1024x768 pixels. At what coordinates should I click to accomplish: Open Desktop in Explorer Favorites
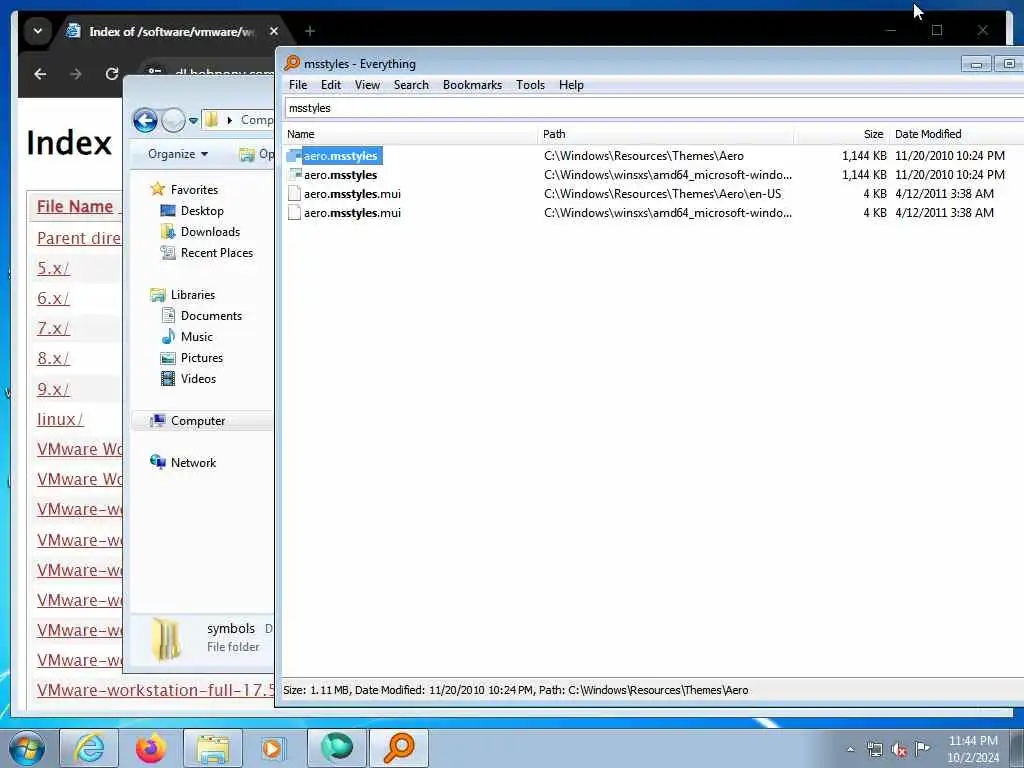point(202,210)
